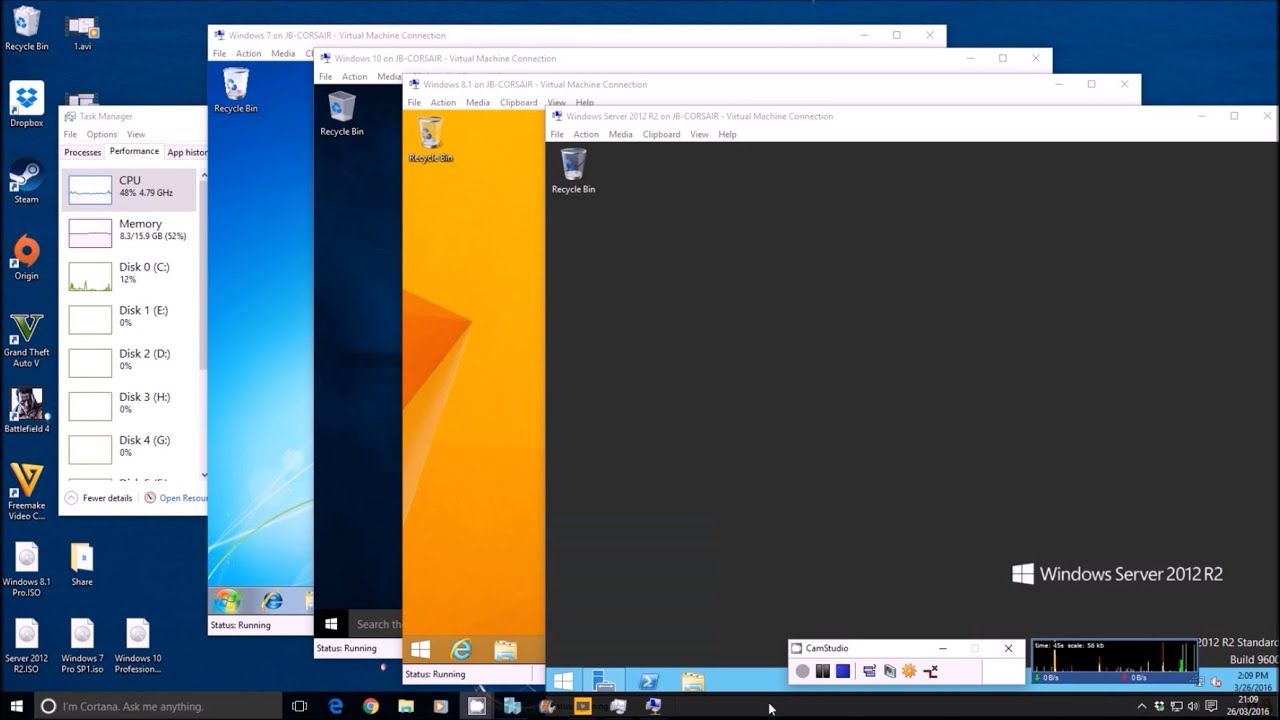Click the blue CamStudio Stop button
The height and width of the screenshot is (720, 1280).
click(843, 671)
